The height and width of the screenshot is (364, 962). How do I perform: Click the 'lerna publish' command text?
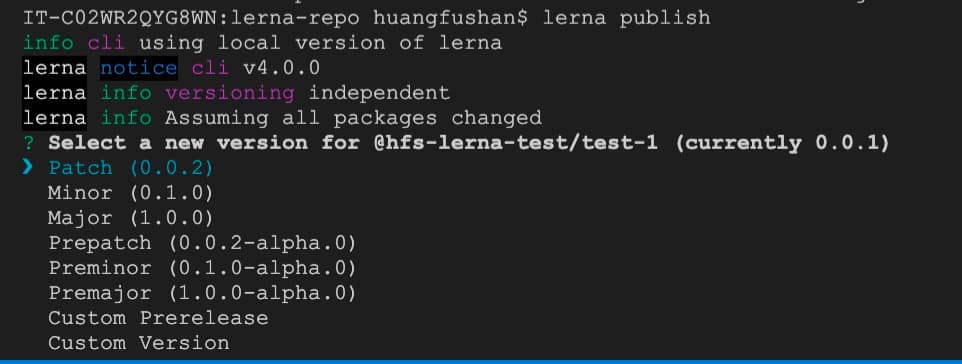click(626, 18)
